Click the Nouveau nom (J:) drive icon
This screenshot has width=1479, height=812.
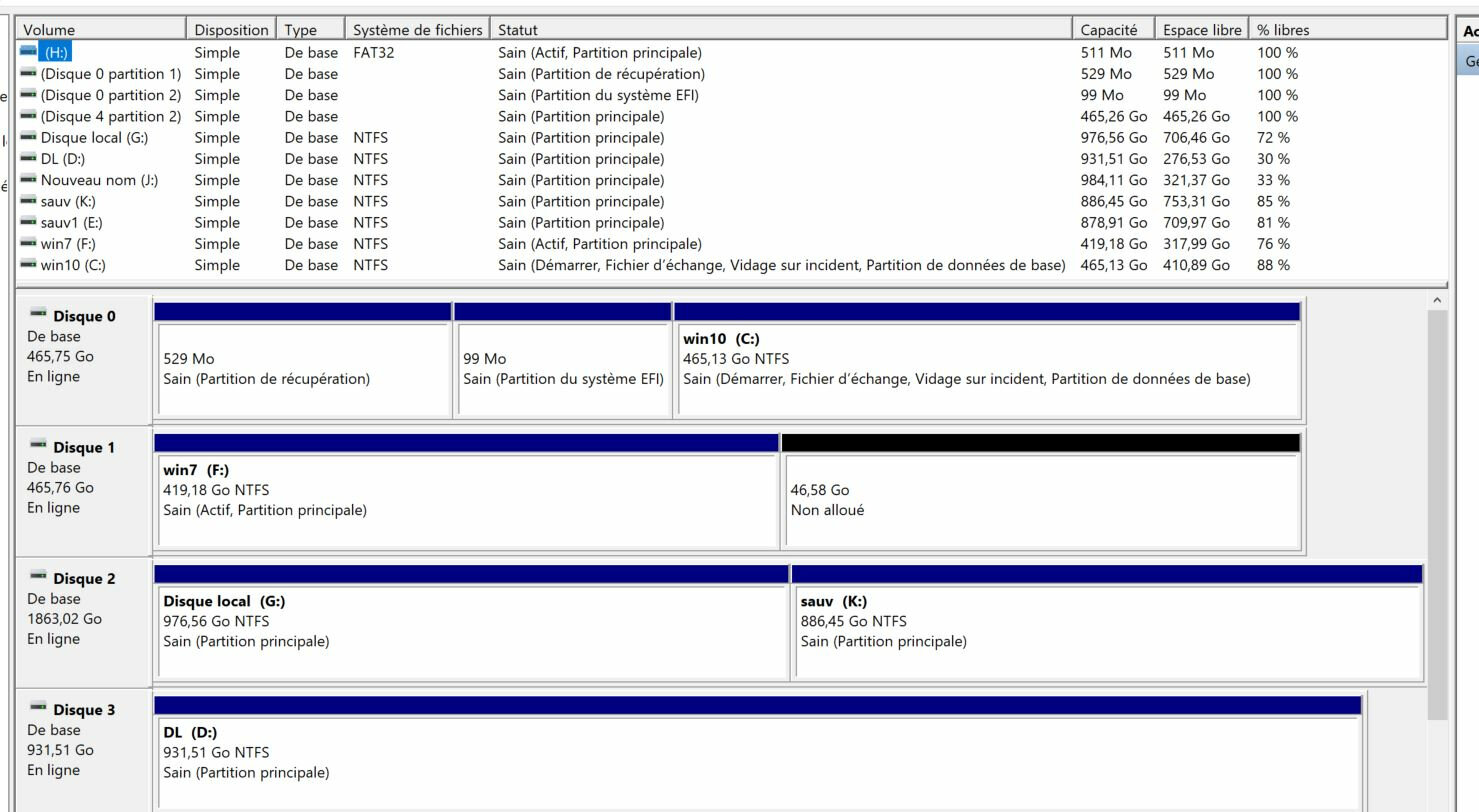pyautogui.click(x=28, y=180)
